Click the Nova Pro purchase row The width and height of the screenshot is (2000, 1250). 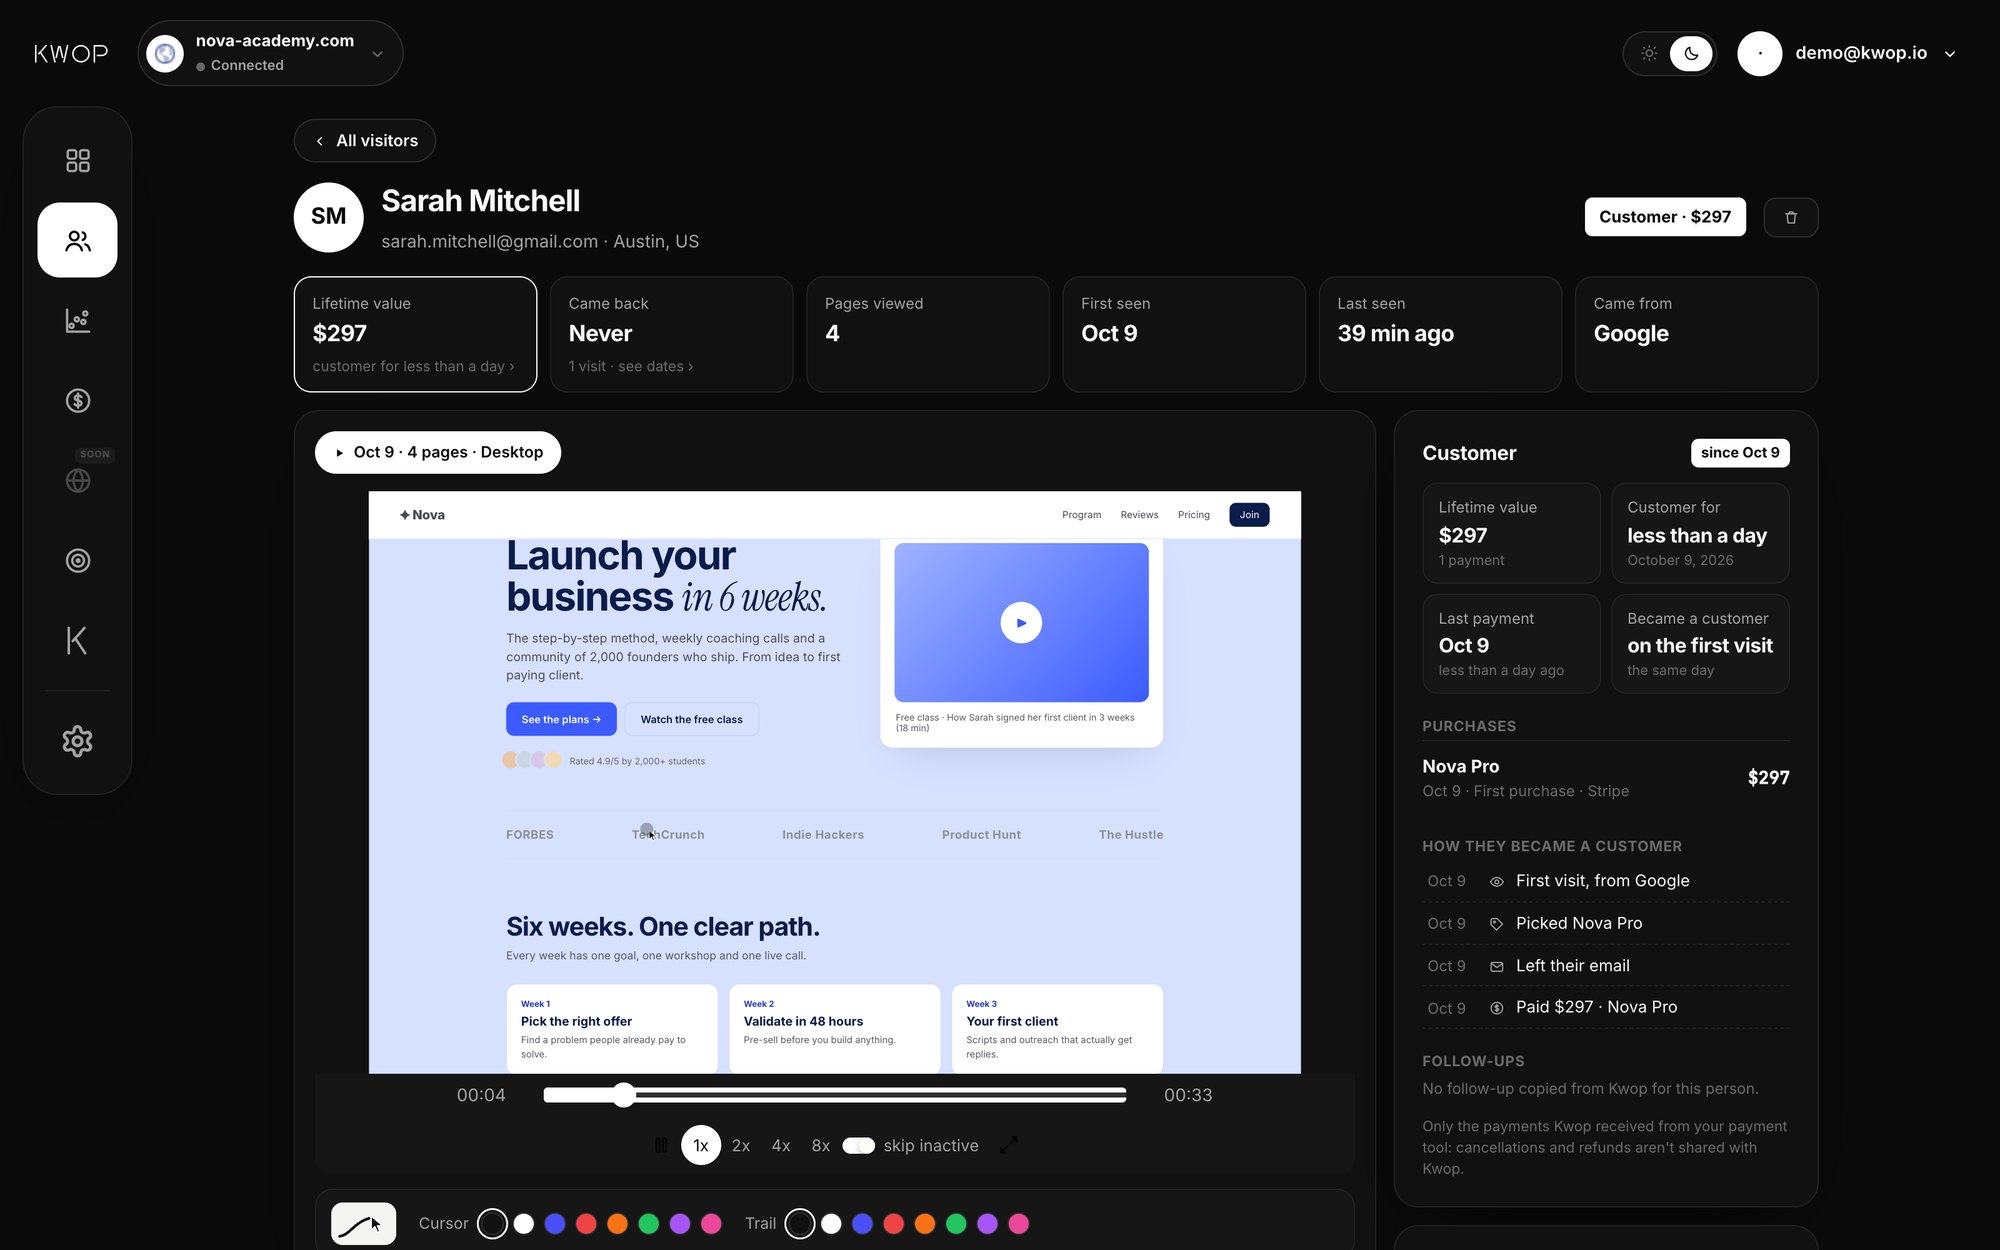coord(1606,778)
